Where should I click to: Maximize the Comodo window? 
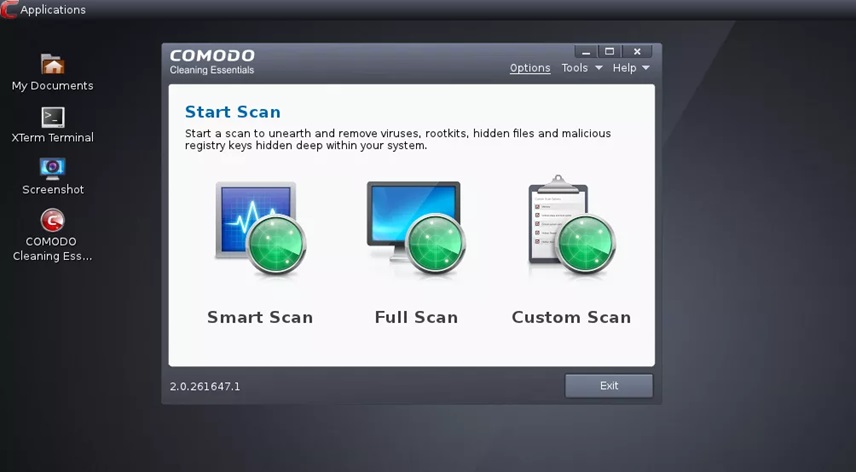click(x=610, y=52)
